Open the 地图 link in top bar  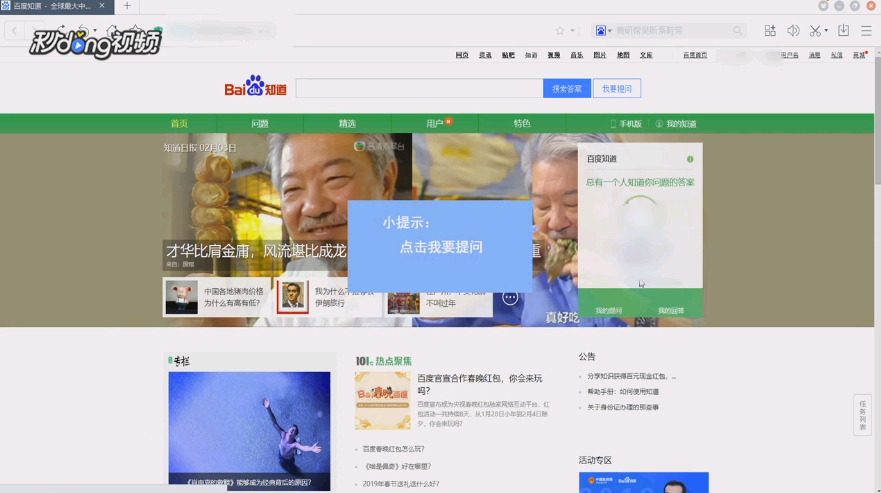(x=623, y=55)
